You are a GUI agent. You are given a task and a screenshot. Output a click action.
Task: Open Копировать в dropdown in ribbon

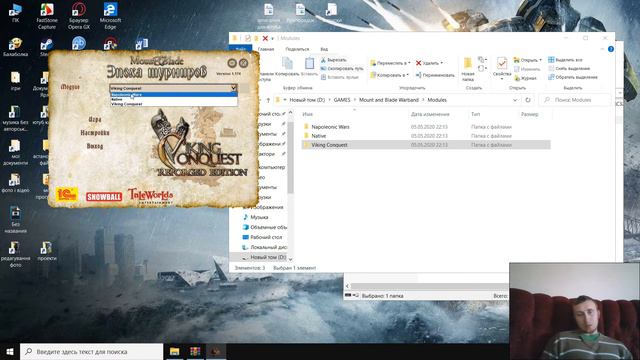click(389, 75)
